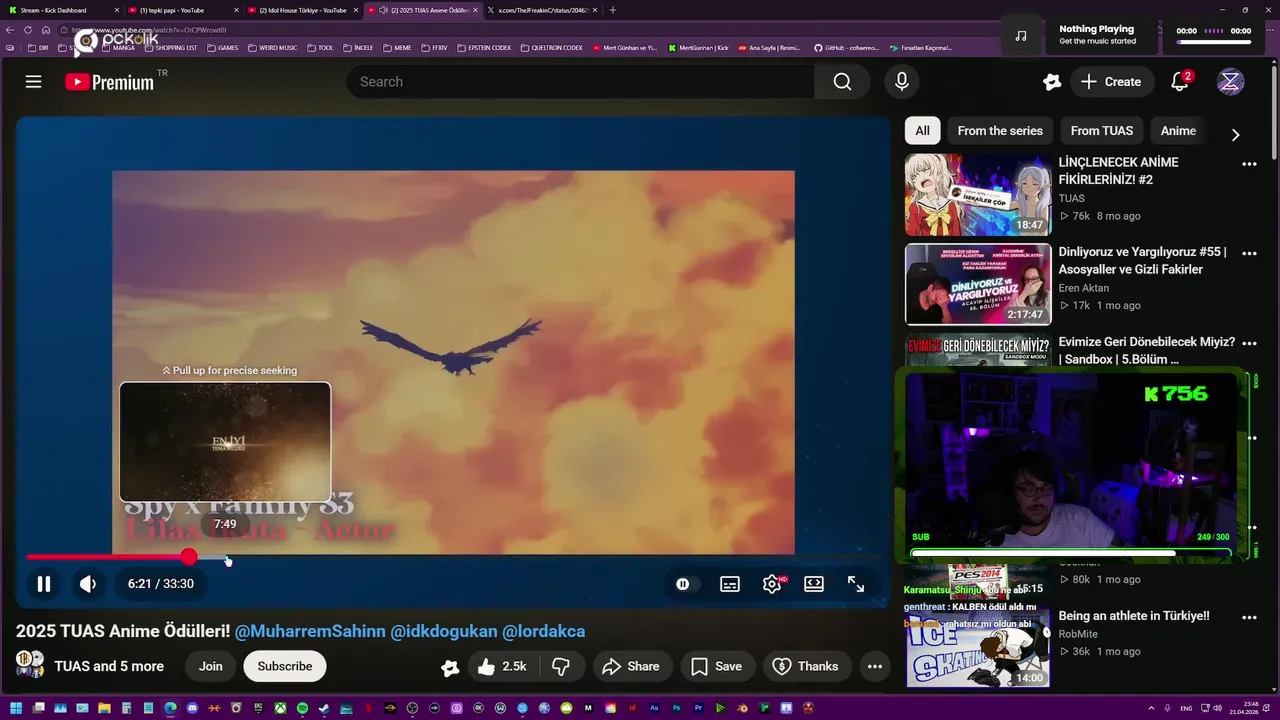Click the YouTube search field
The image size is (1280, 720).
[x=580, y=82]
